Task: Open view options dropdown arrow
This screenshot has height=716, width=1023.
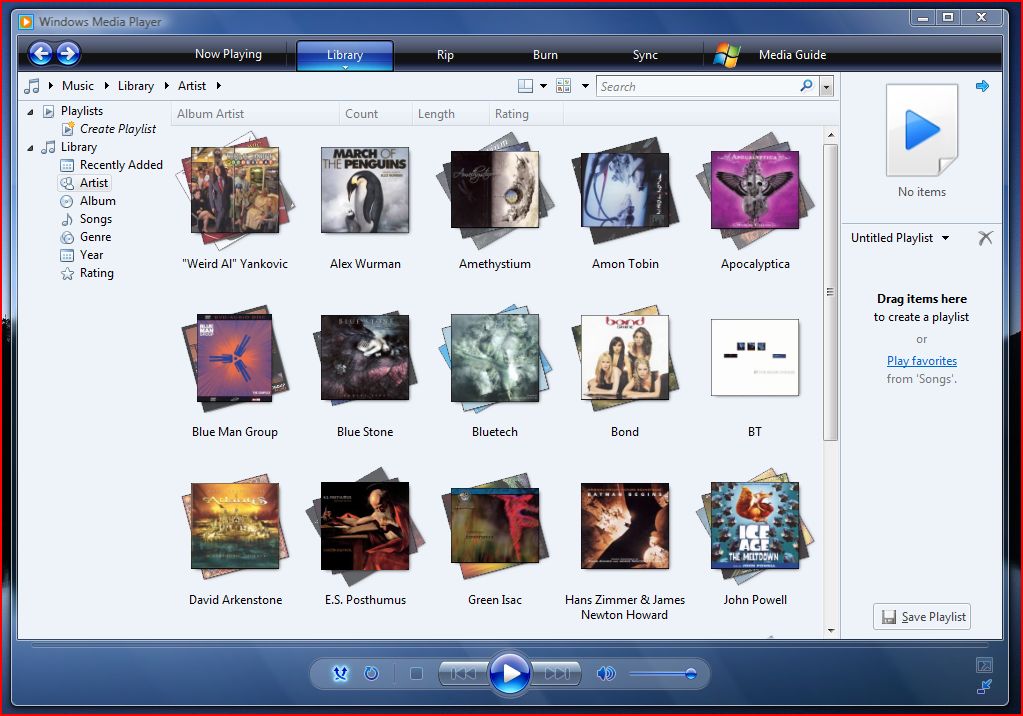Action: click(585, 86)
